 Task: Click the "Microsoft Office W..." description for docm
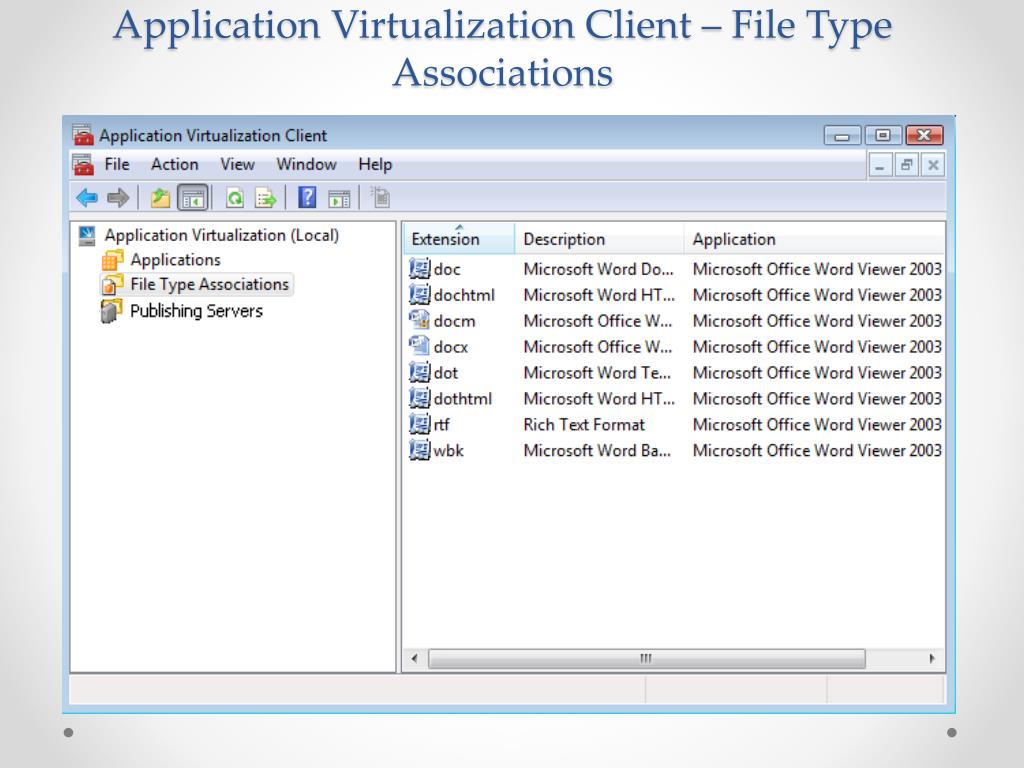598,321
